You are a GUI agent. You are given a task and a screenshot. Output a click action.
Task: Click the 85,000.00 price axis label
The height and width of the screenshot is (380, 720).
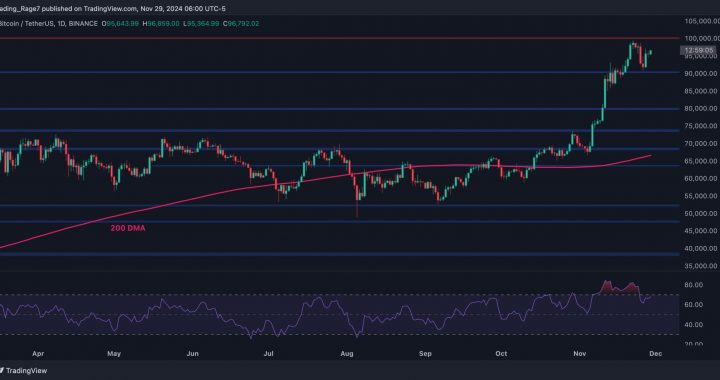point(700,91)
